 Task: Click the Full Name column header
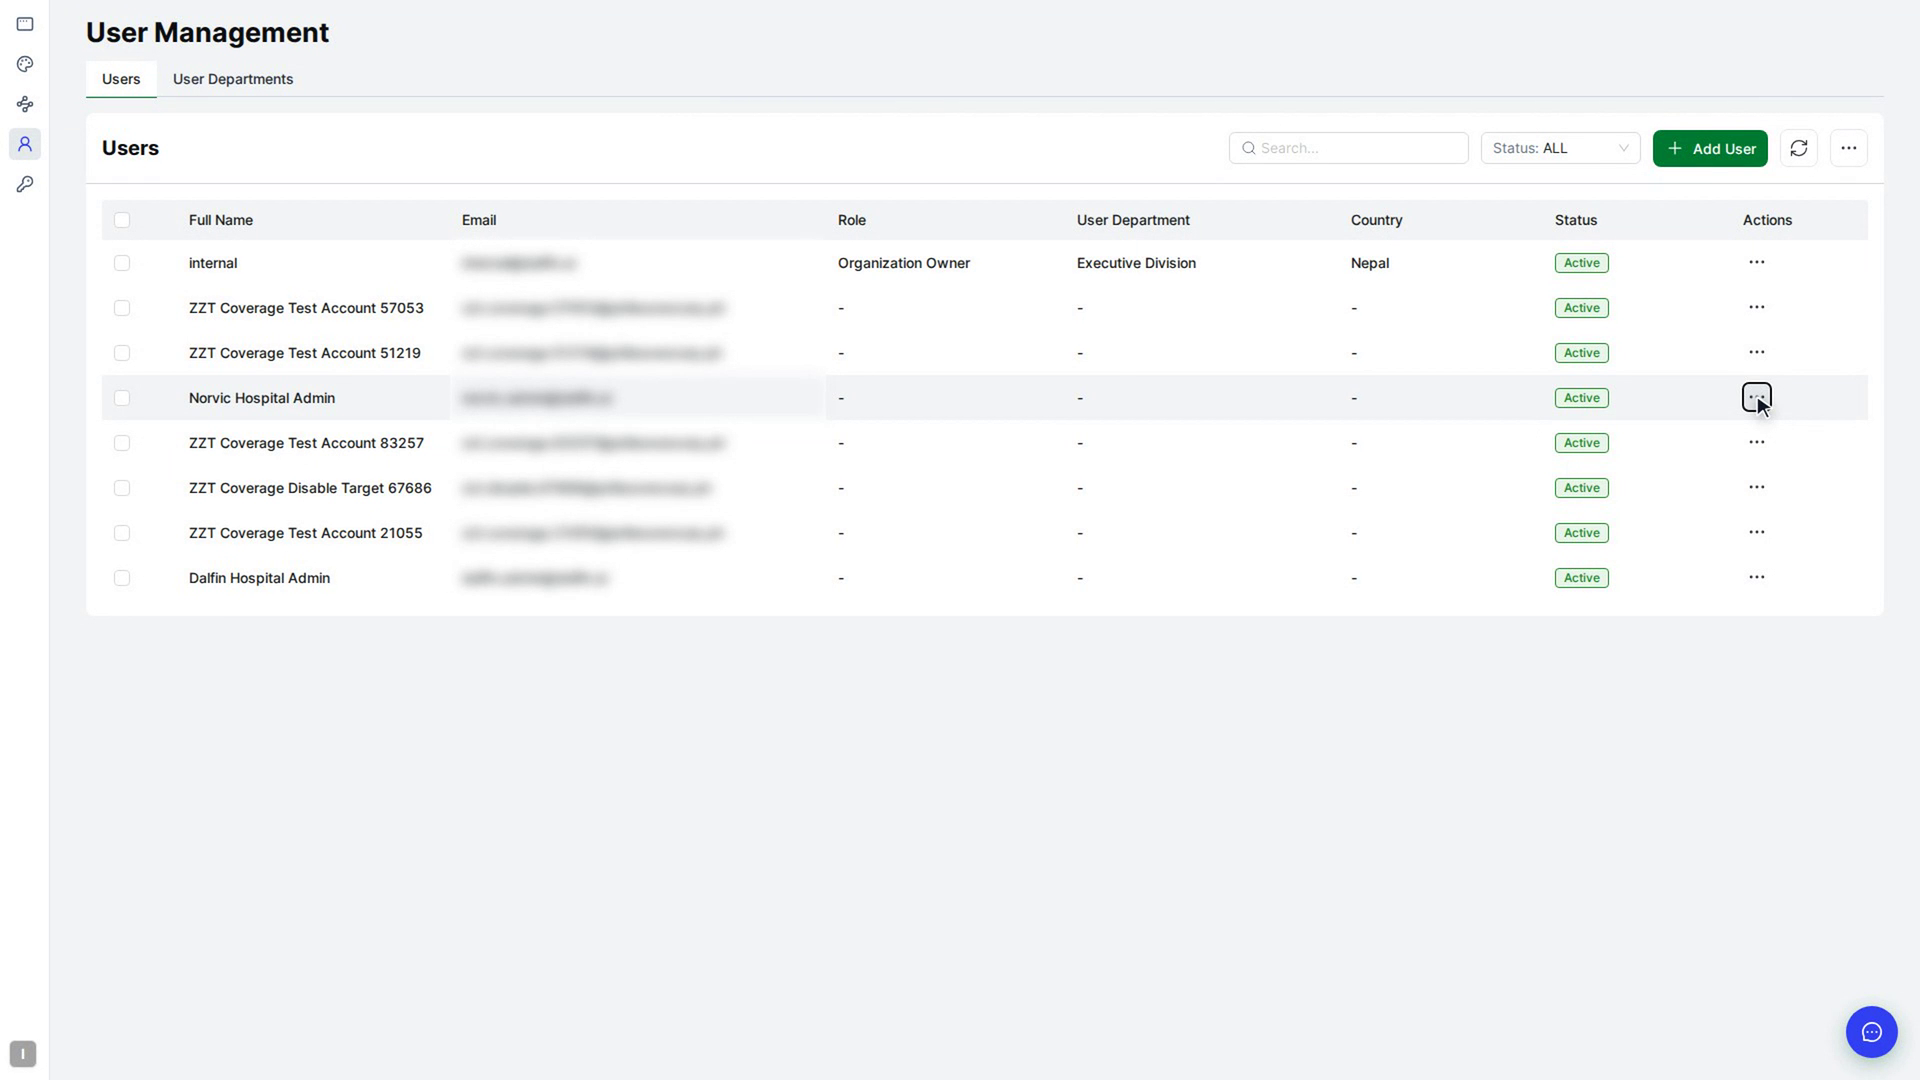[x=221, y=220]
